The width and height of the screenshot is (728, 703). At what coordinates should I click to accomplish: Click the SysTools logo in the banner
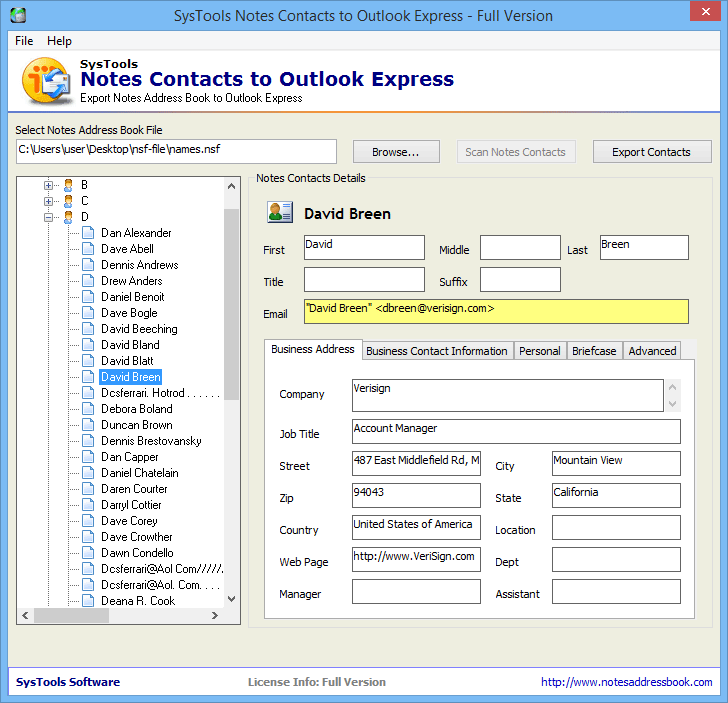[46, 80]
